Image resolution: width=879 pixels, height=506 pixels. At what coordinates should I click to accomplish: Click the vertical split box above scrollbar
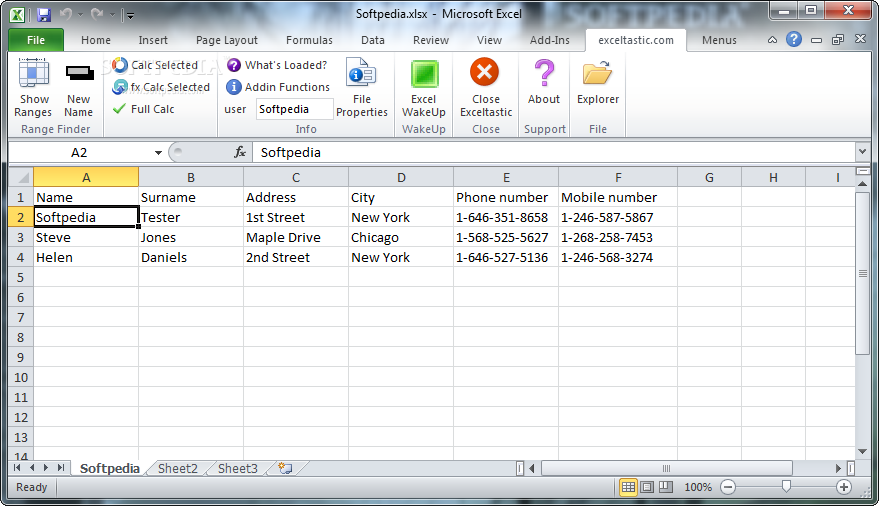tap(862, 171)
